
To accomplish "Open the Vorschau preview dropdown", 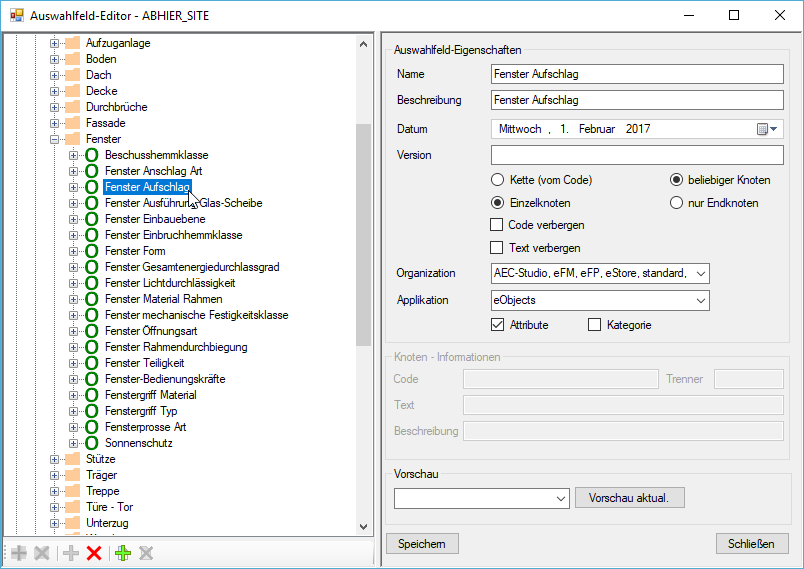I will point(561,499).
